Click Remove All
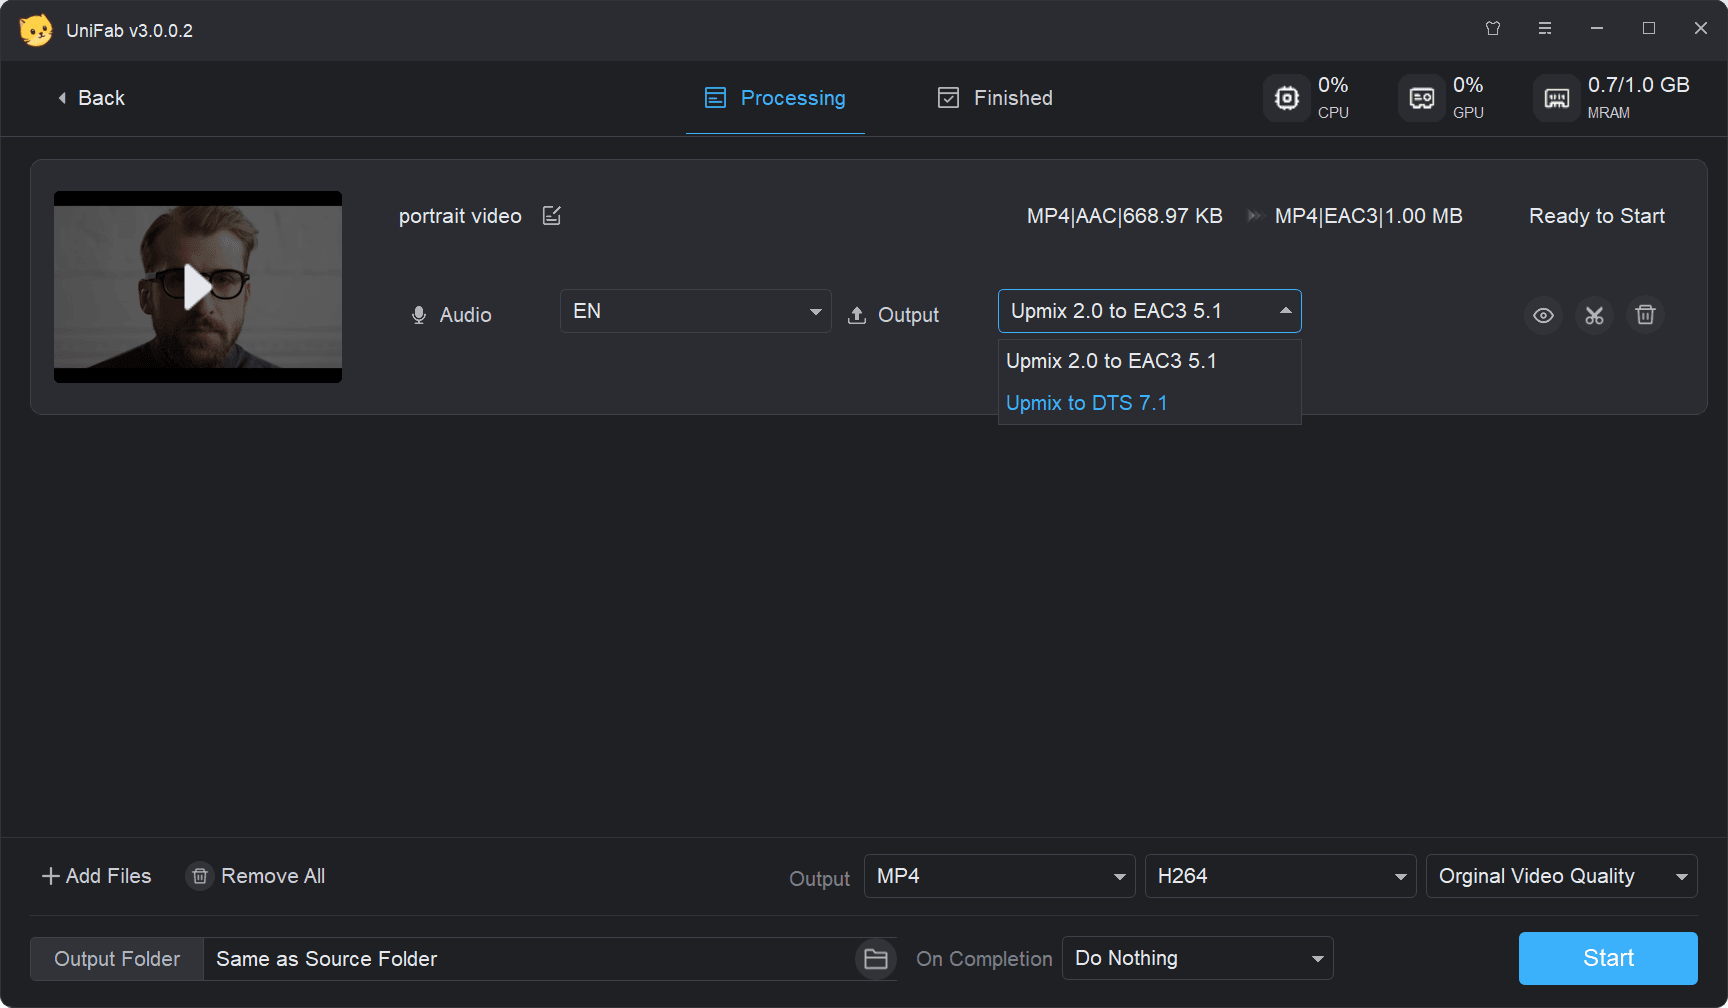Viewport: 1728px width, 1008px height. [x=256, y=876]
